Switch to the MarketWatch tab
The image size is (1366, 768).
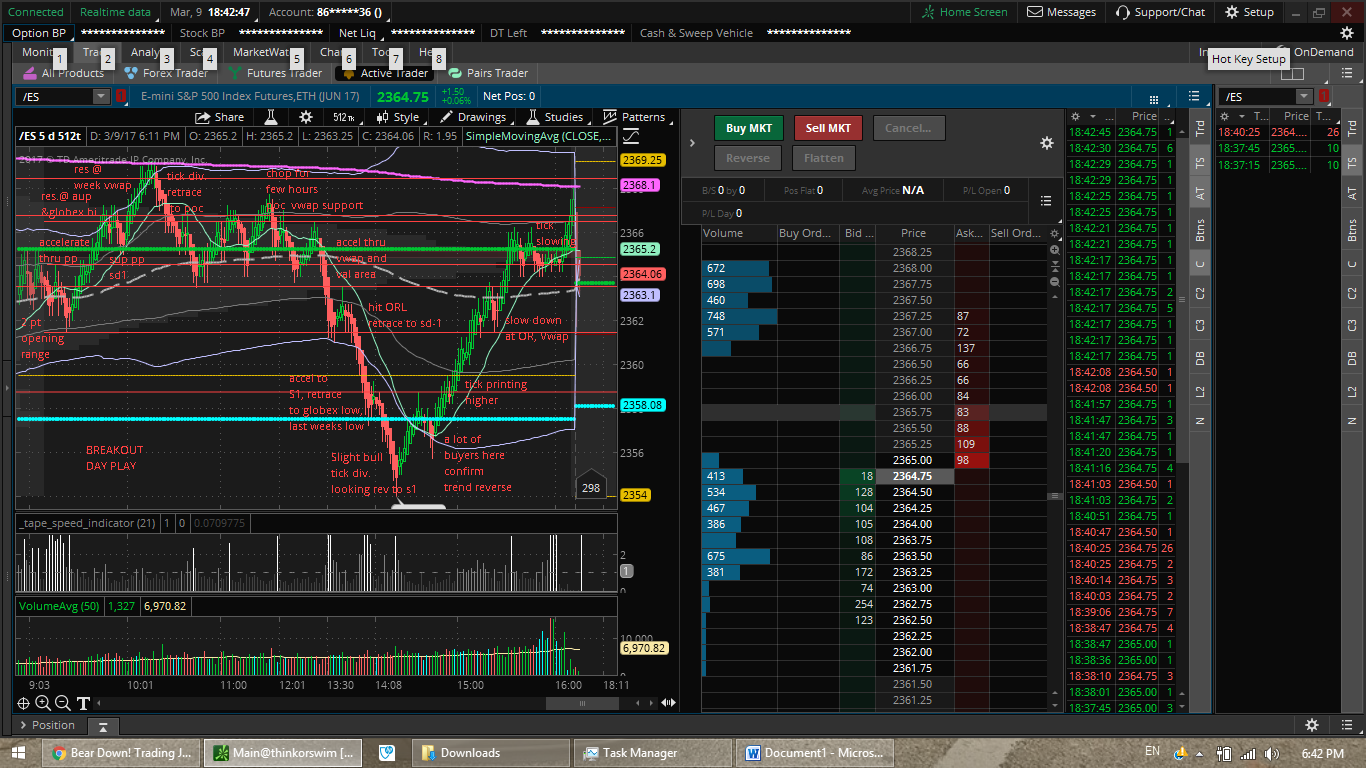tap(261, 52)
